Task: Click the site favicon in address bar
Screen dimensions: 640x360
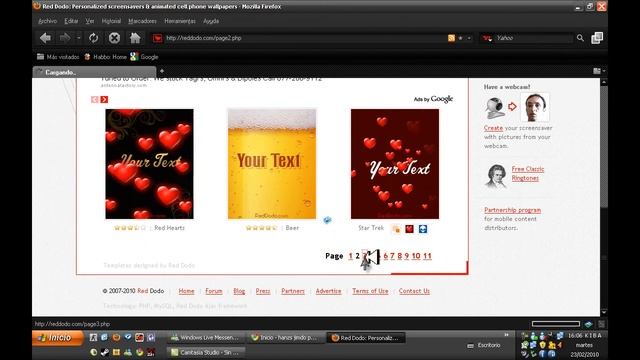Action: [x=158, y=38]
